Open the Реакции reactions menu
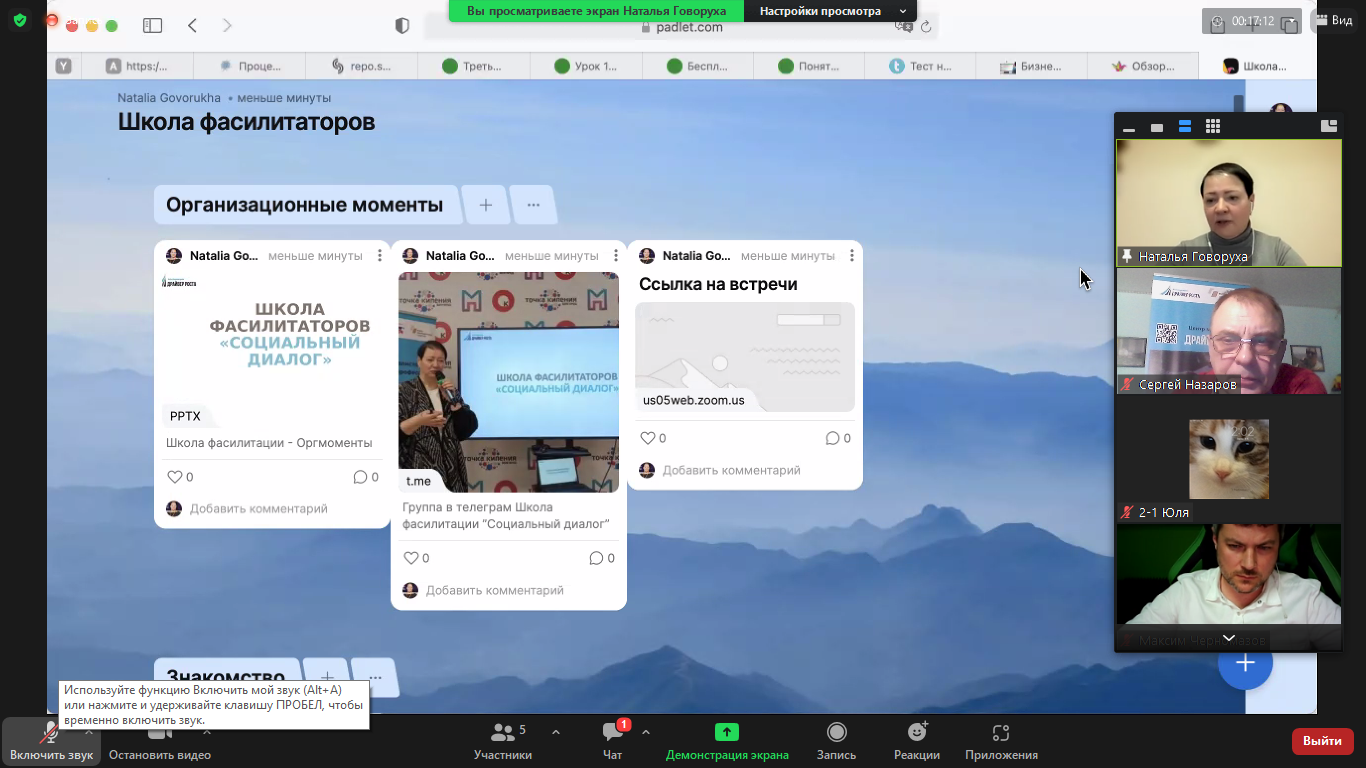The image size is (1366, 768). [x=916, y=740]
